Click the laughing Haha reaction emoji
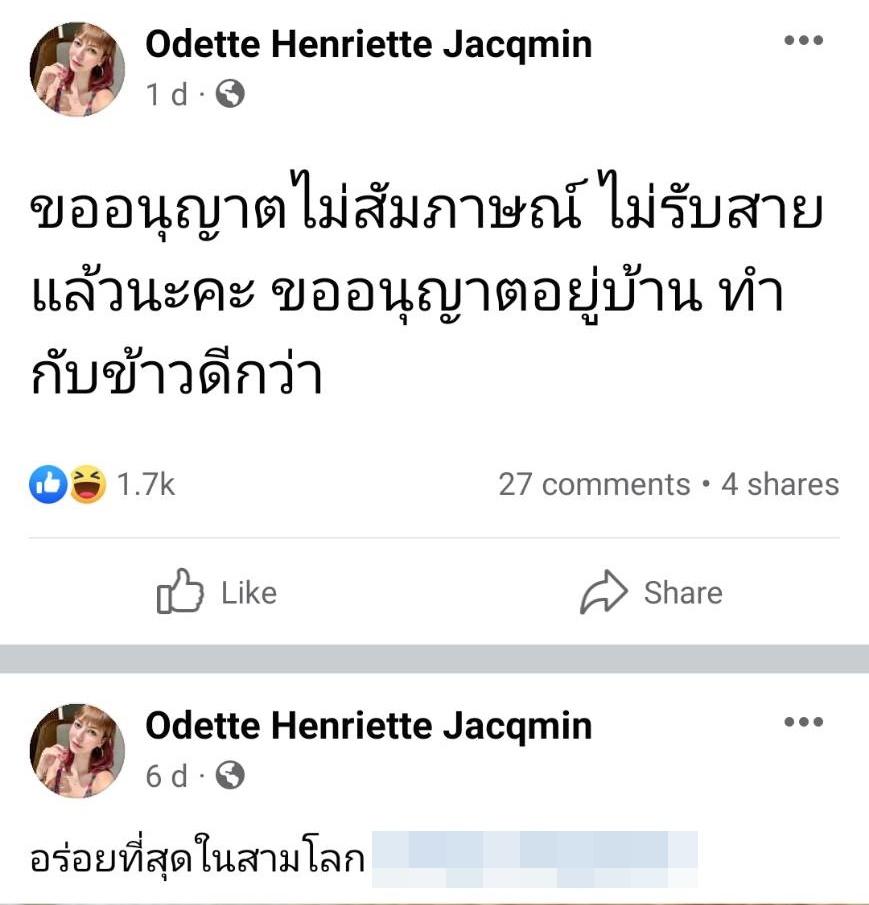 (x=88, y=485)
